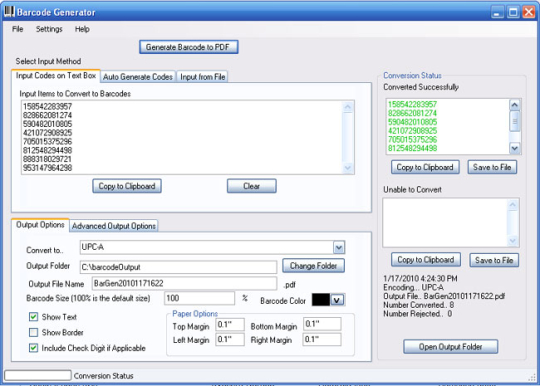Viewport: 540px width, 386px height.
Task: Click the Right Margin field
Action: coord(322,339)
